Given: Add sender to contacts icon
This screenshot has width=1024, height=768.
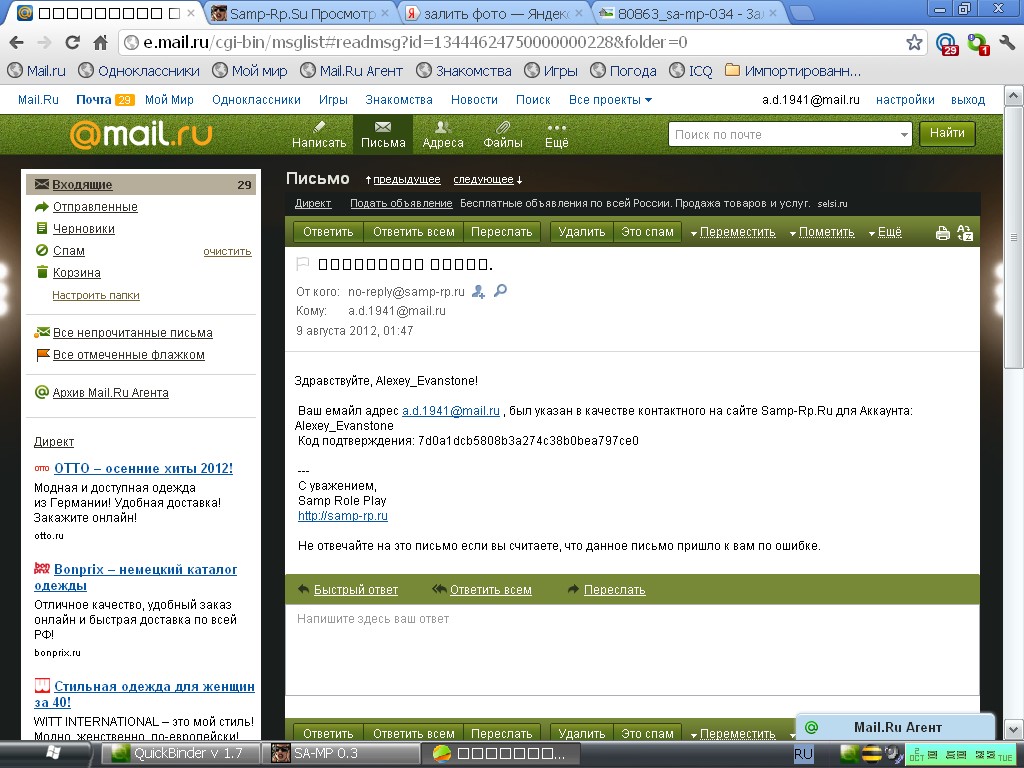Looking at the screenshot, I should click(x=479, y=291).
